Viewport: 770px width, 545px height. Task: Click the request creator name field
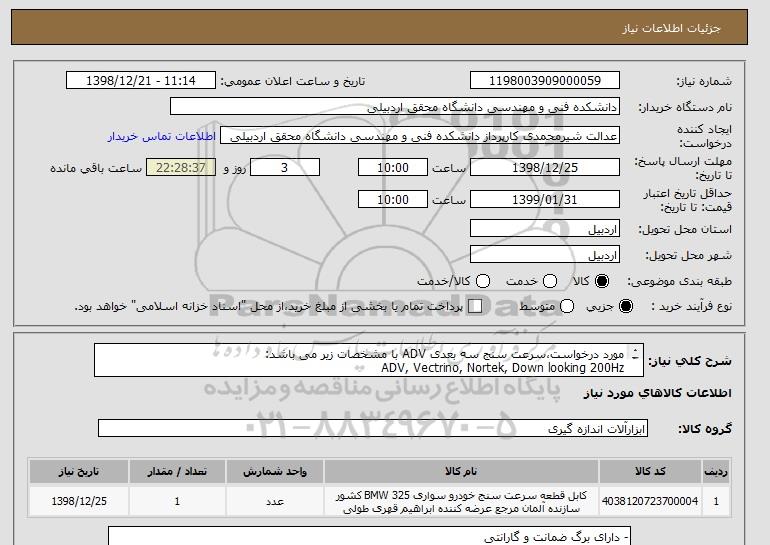pyautogui.click(x=420, y=136)
